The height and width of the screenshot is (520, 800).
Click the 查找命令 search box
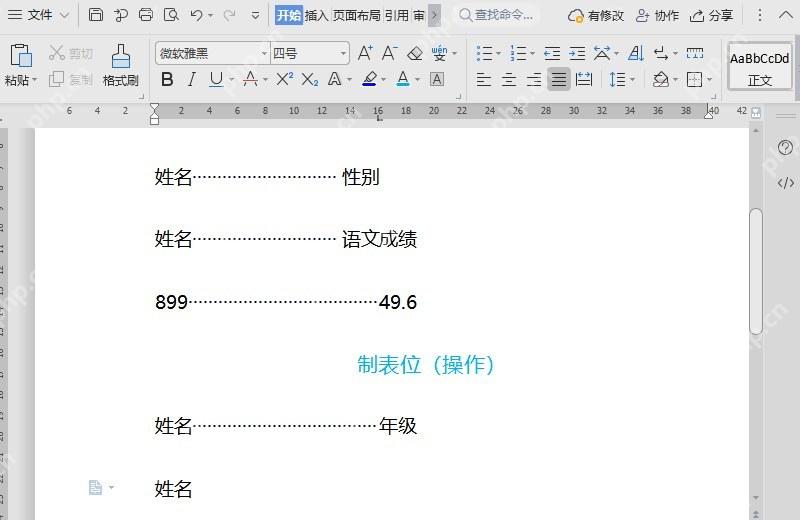[x=496, y=15]
